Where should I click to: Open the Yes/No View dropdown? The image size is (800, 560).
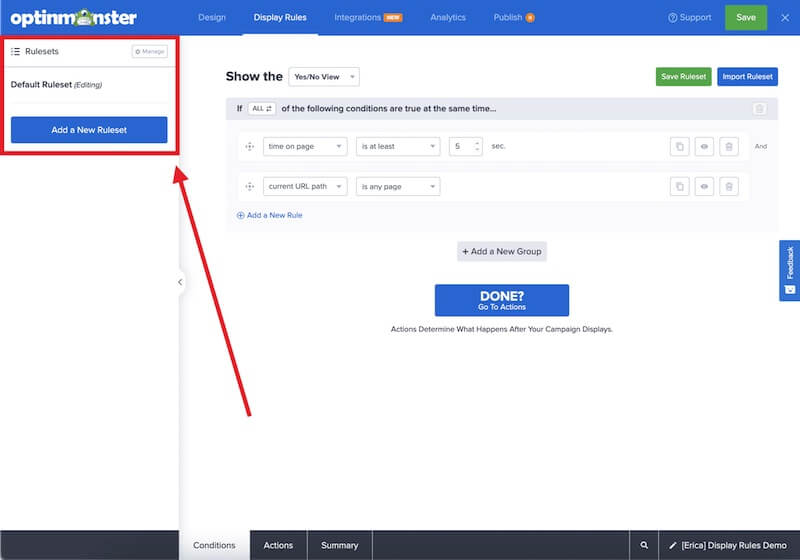coord(323,77)
